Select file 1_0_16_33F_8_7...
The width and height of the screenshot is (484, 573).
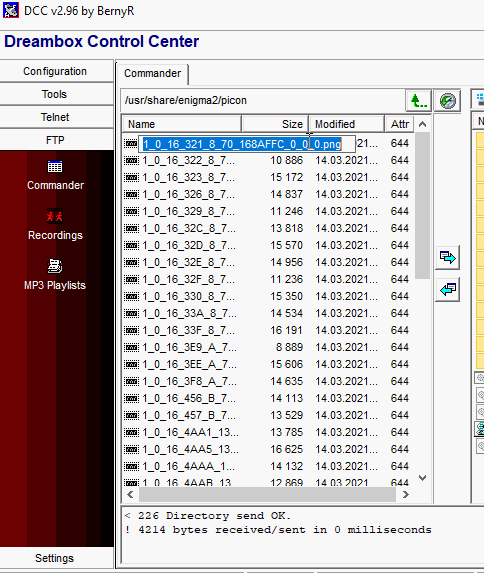(189, 330)
